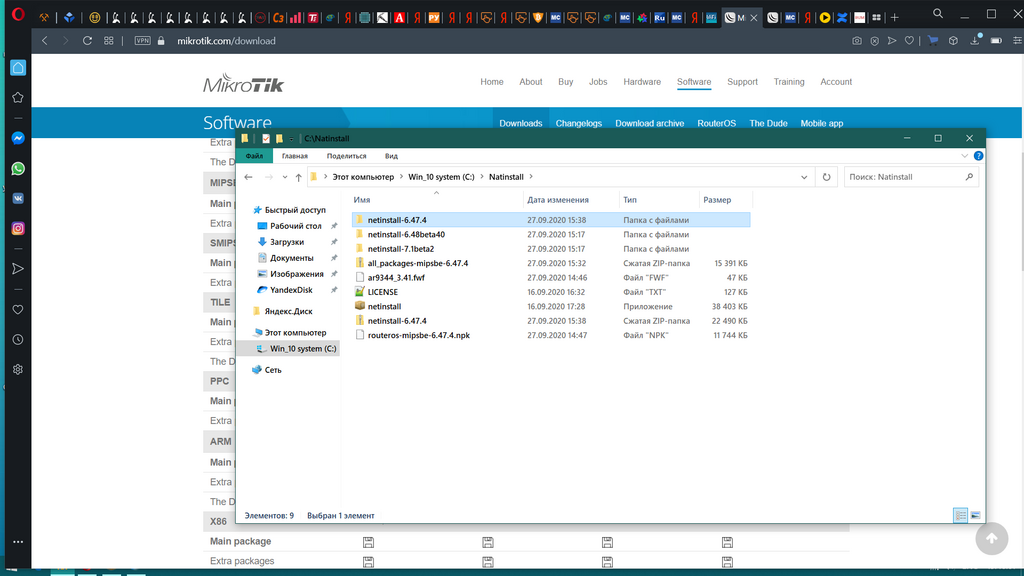Select the netinstall application file
Image resolution: width=1024 pixels, height=576 pixels.
384,306
